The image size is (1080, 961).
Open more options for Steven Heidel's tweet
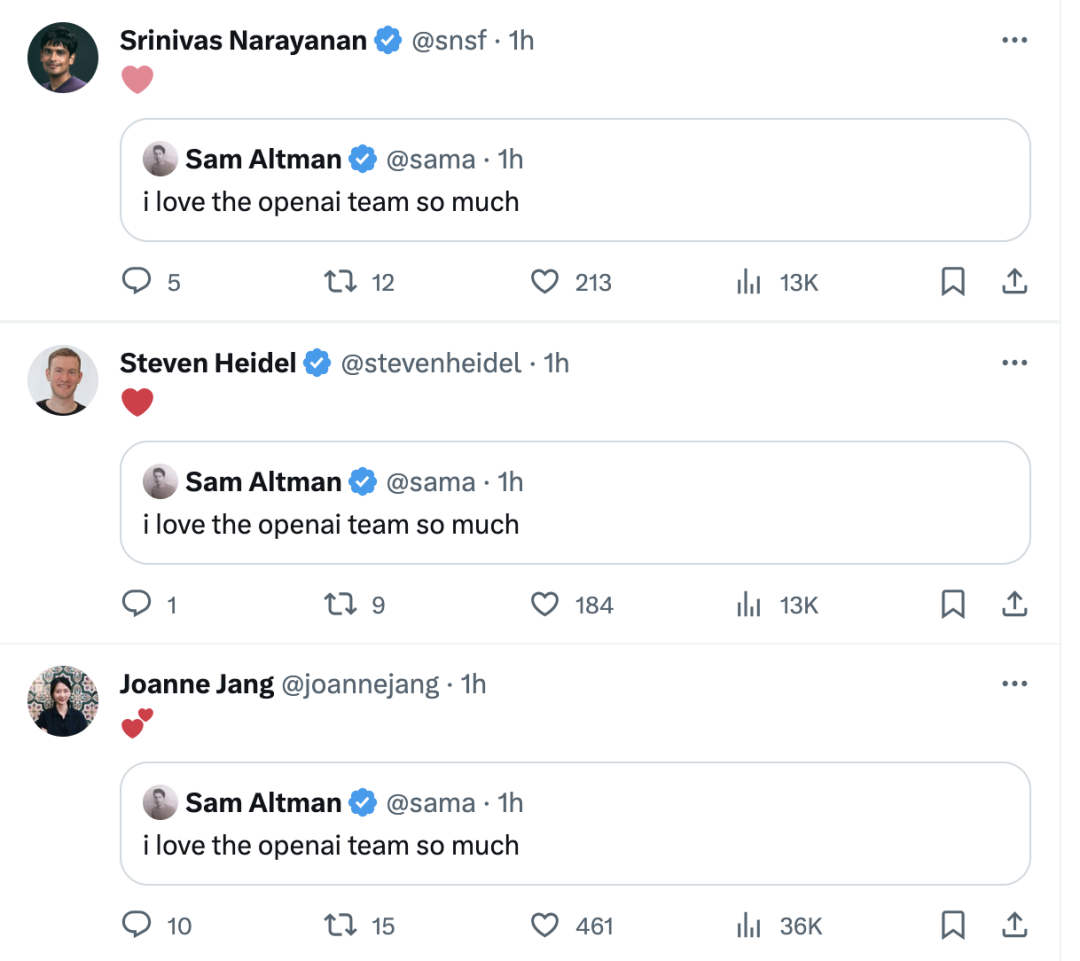point(1014,362)
